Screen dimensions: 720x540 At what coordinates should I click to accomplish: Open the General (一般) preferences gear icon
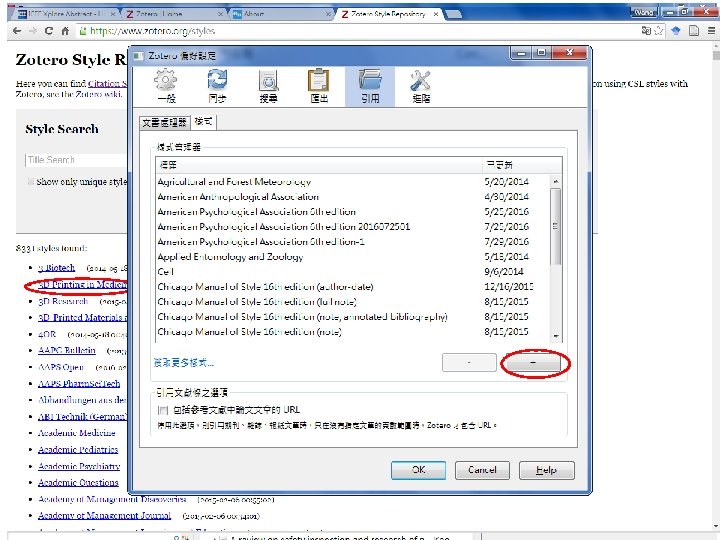point(166,86)
